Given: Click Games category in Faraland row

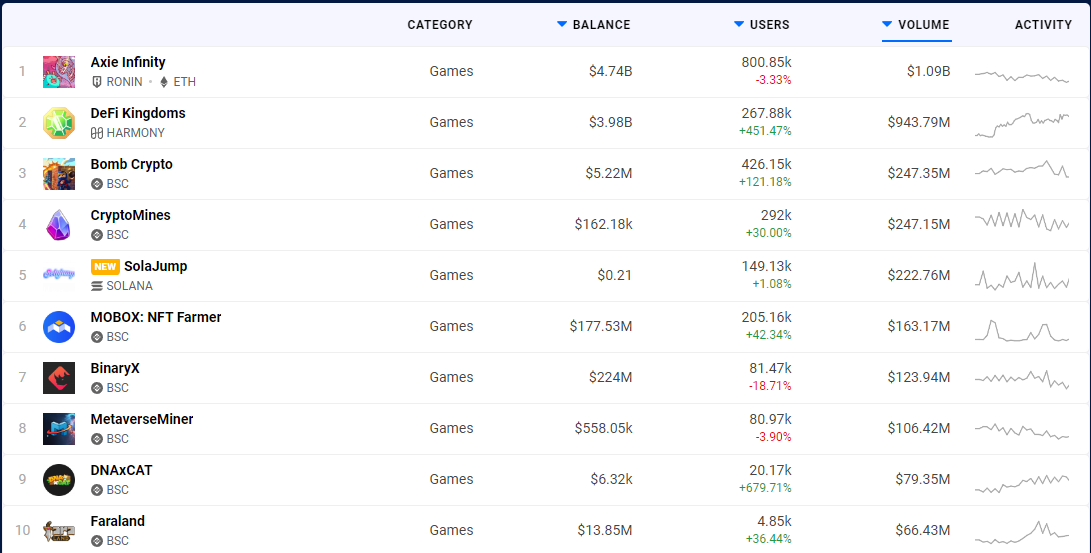Looking at the screenshot, I should click(451, 530).
